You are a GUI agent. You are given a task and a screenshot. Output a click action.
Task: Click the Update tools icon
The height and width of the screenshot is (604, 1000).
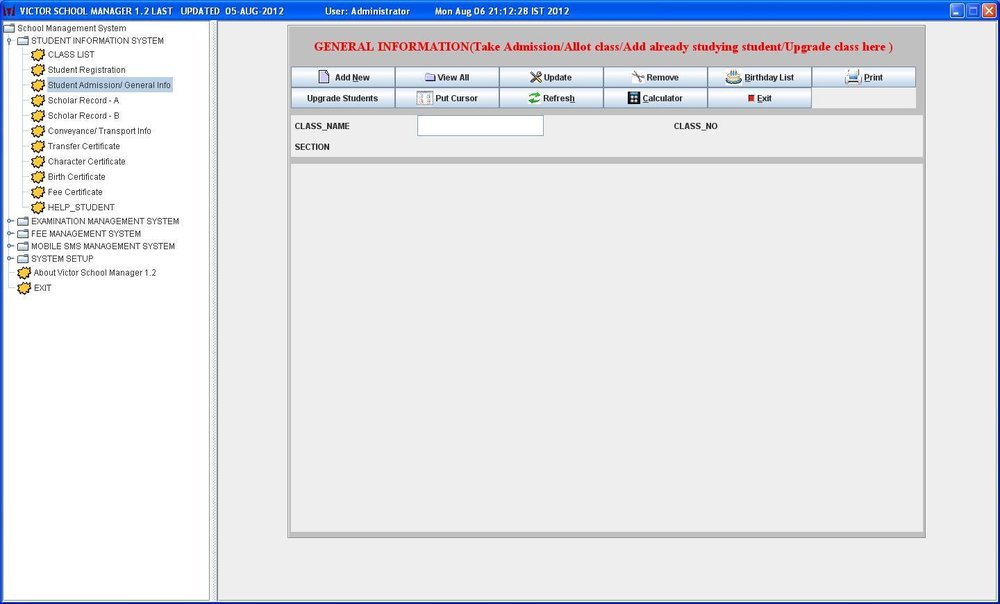click(535, 77)
